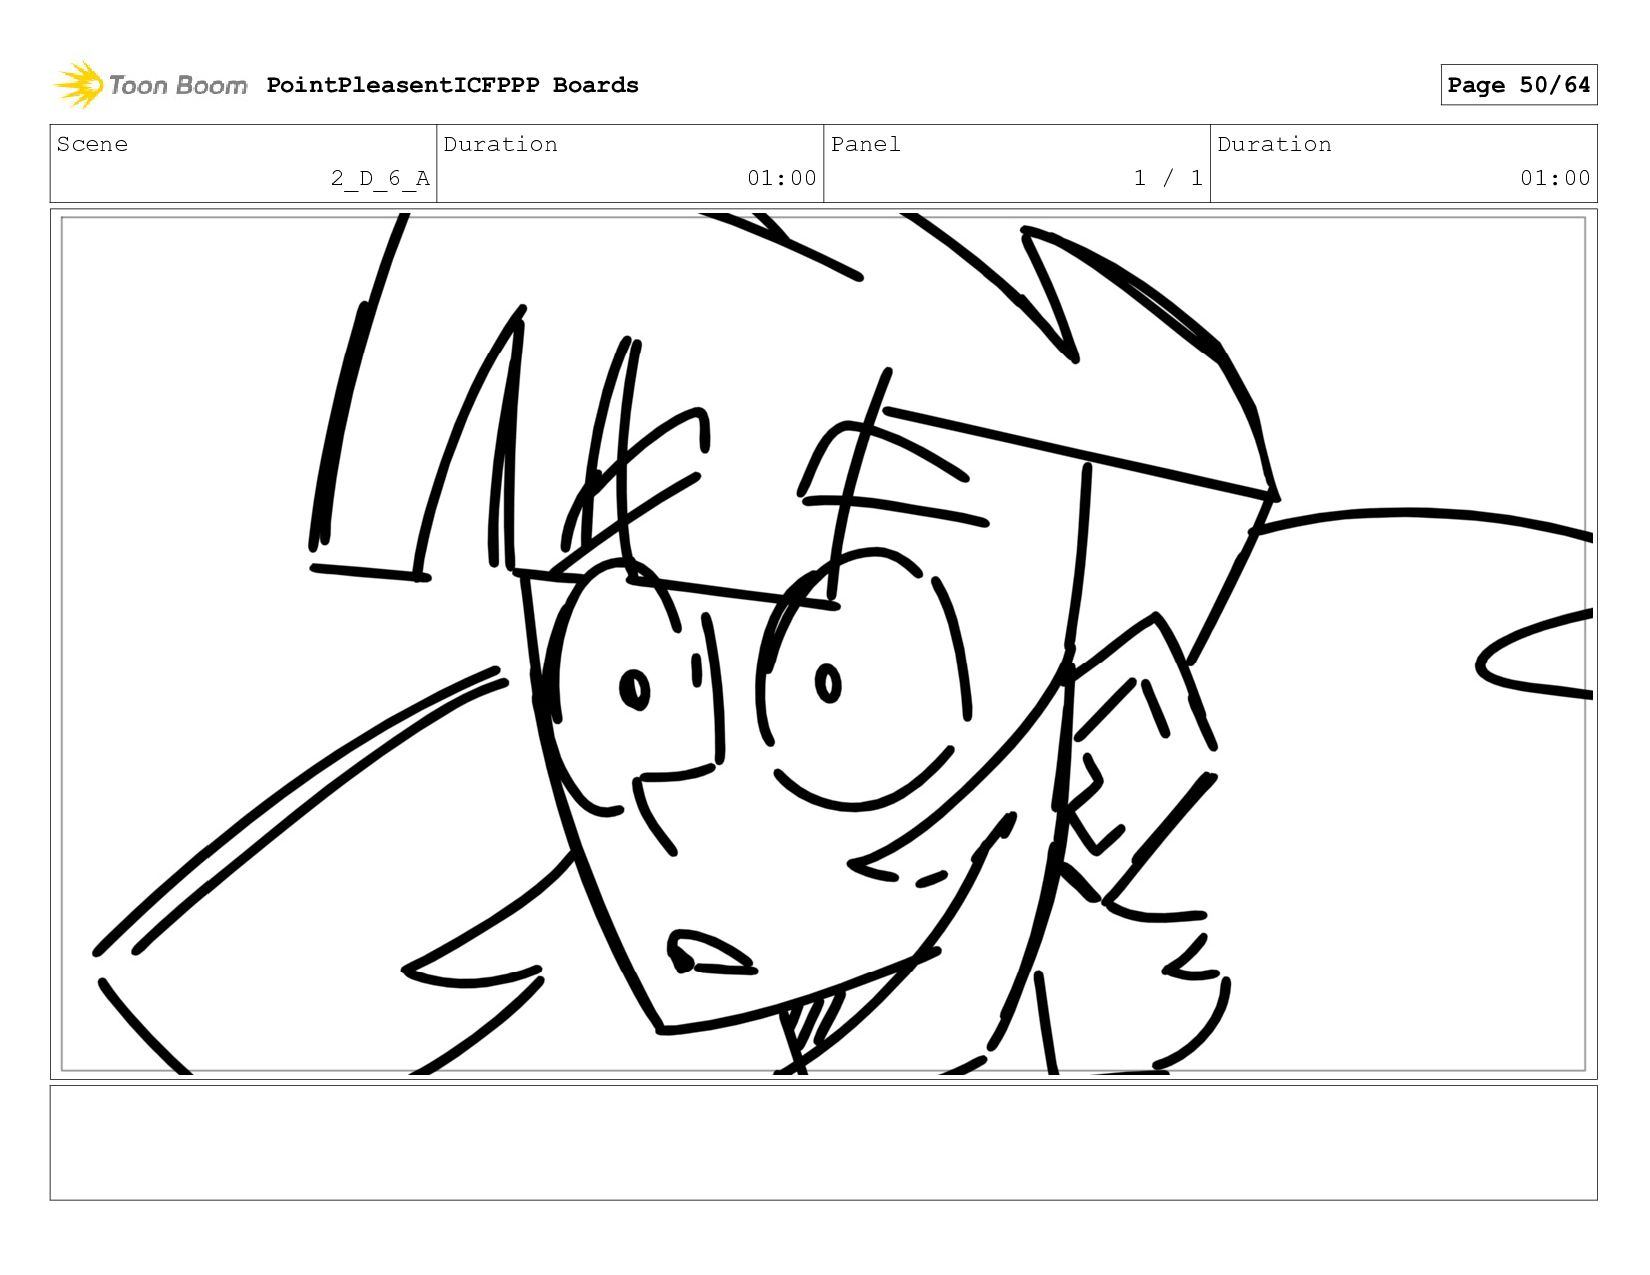Select the Scene label
The image size is (1650, 1275).
pos(92,144)
